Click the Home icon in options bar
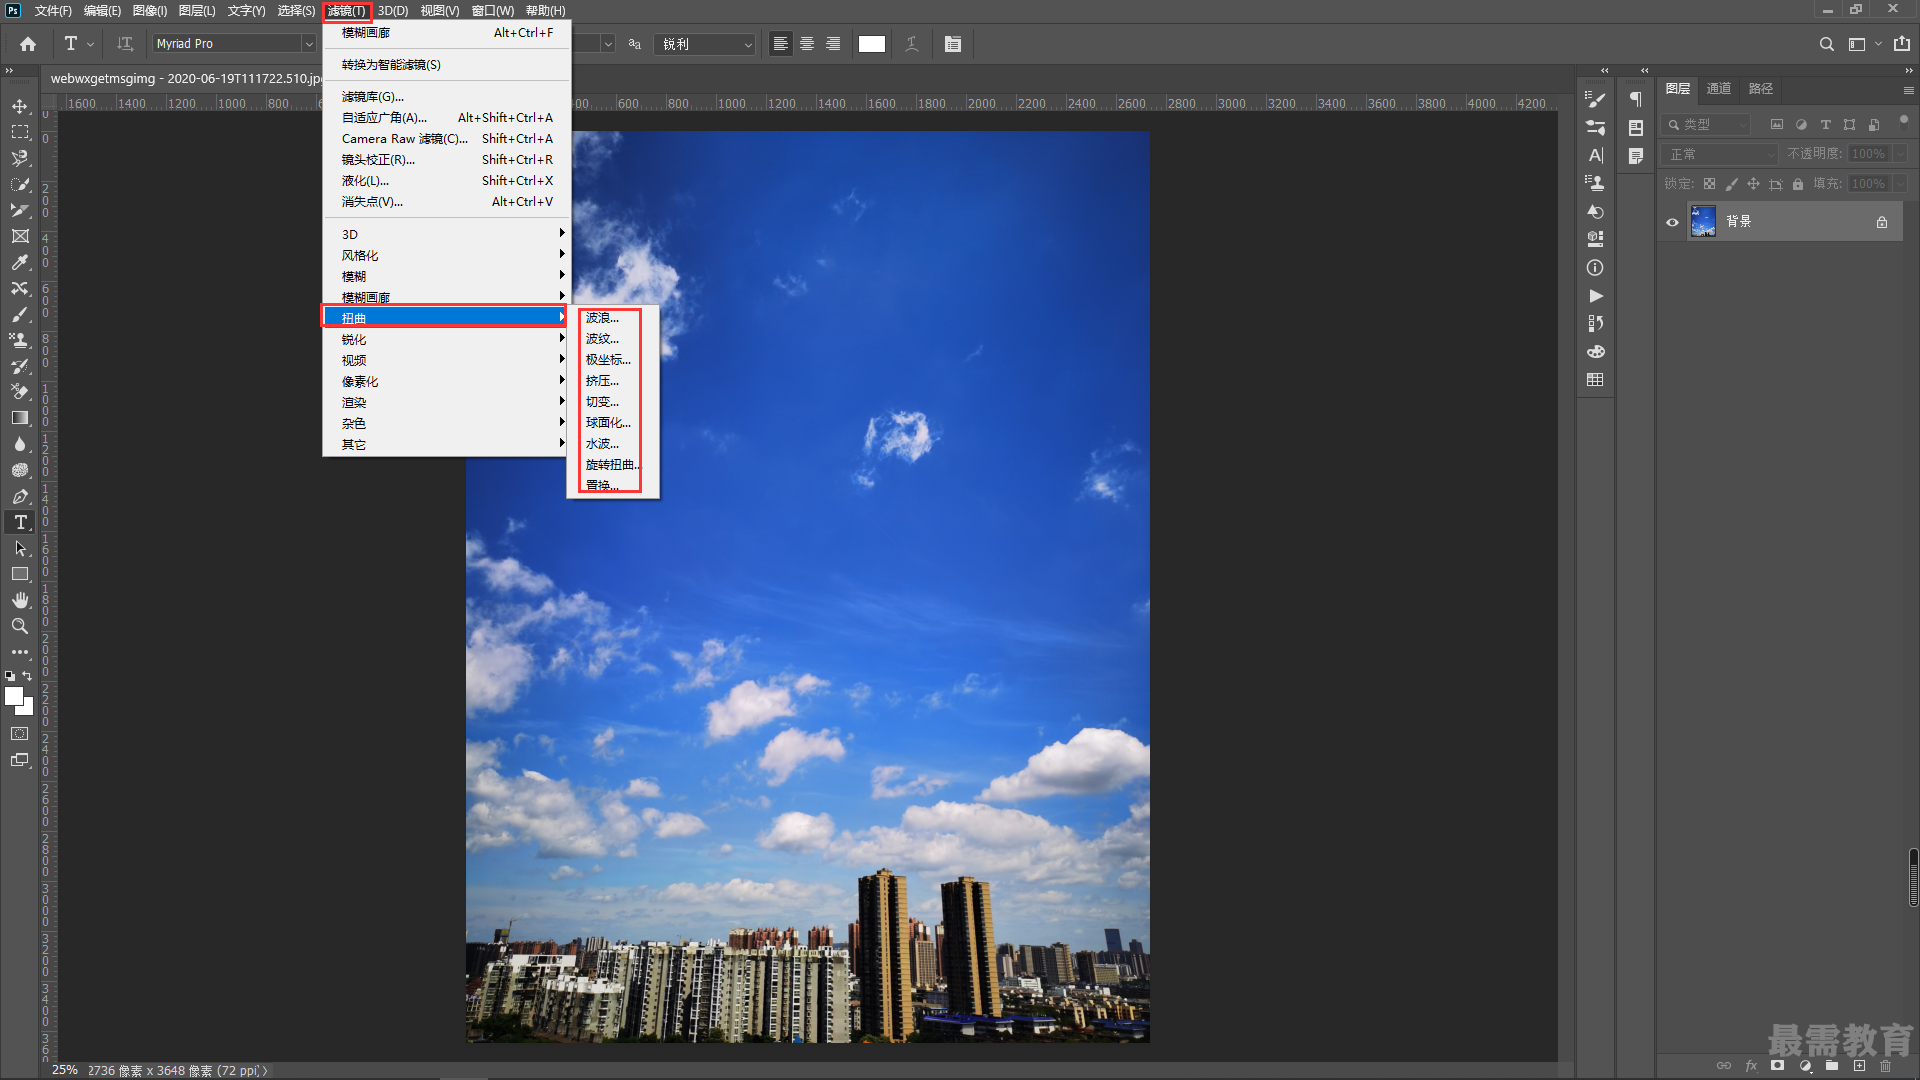 point(28,44)
